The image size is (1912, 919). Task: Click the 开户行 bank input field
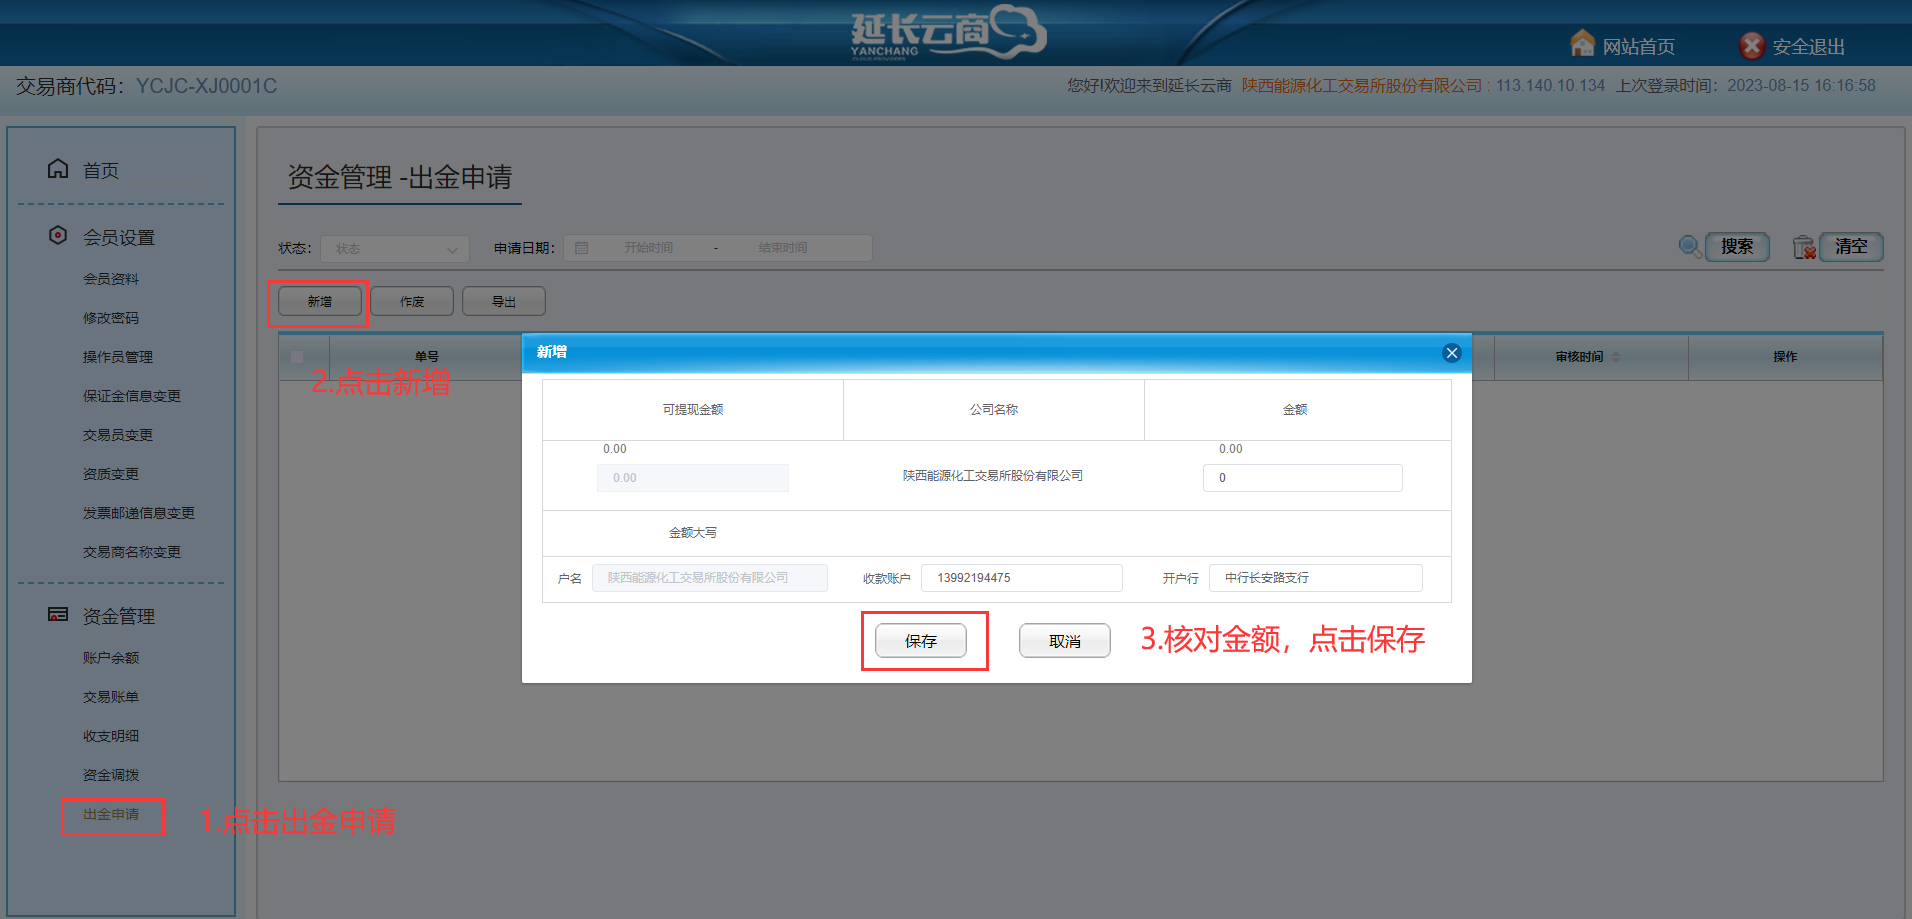click(1316, 578)
